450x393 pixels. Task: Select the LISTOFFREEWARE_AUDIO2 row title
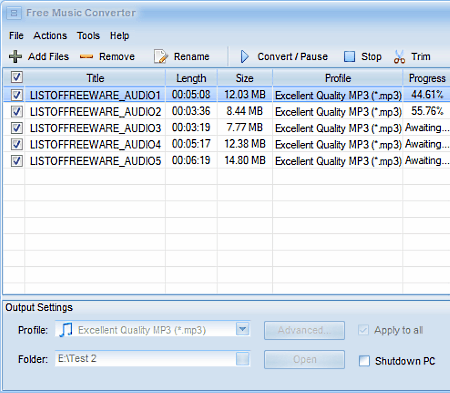[x=95, y=112]
